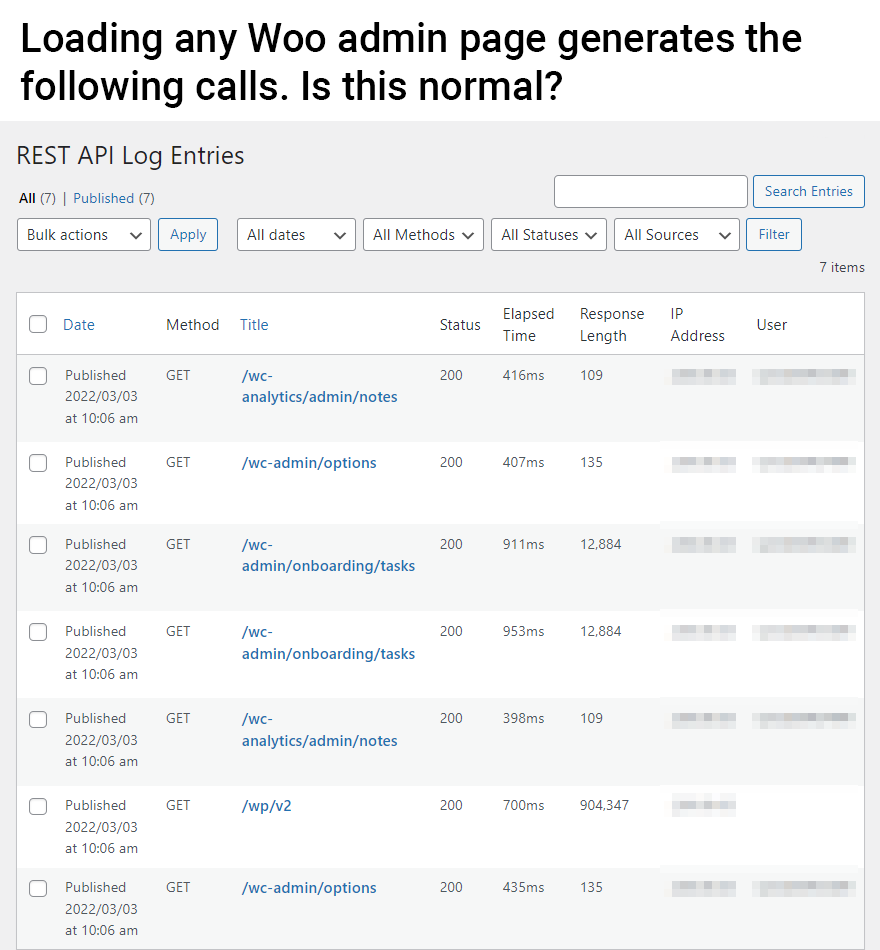Open the All Methods dropdown
This screenshot has width=880, height=950.
pos(423,234)
